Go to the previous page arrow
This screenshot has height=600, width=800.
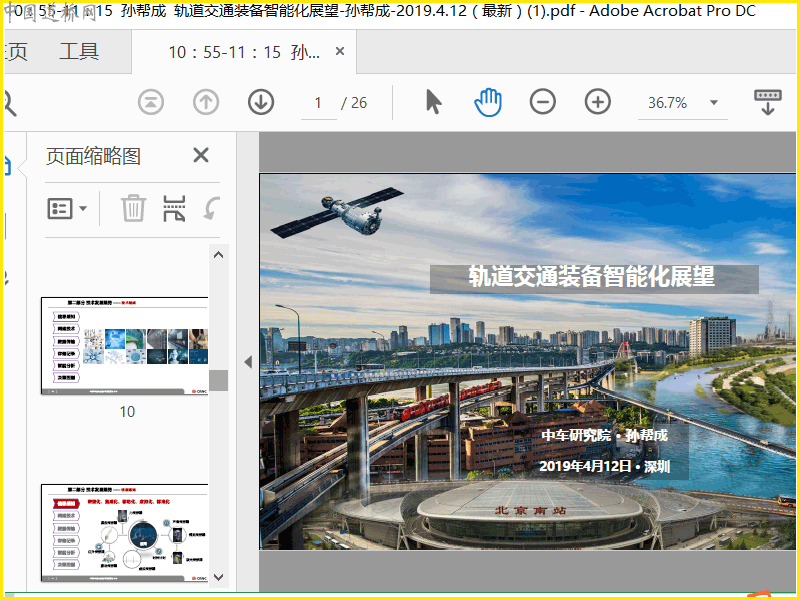click(206, 102)
